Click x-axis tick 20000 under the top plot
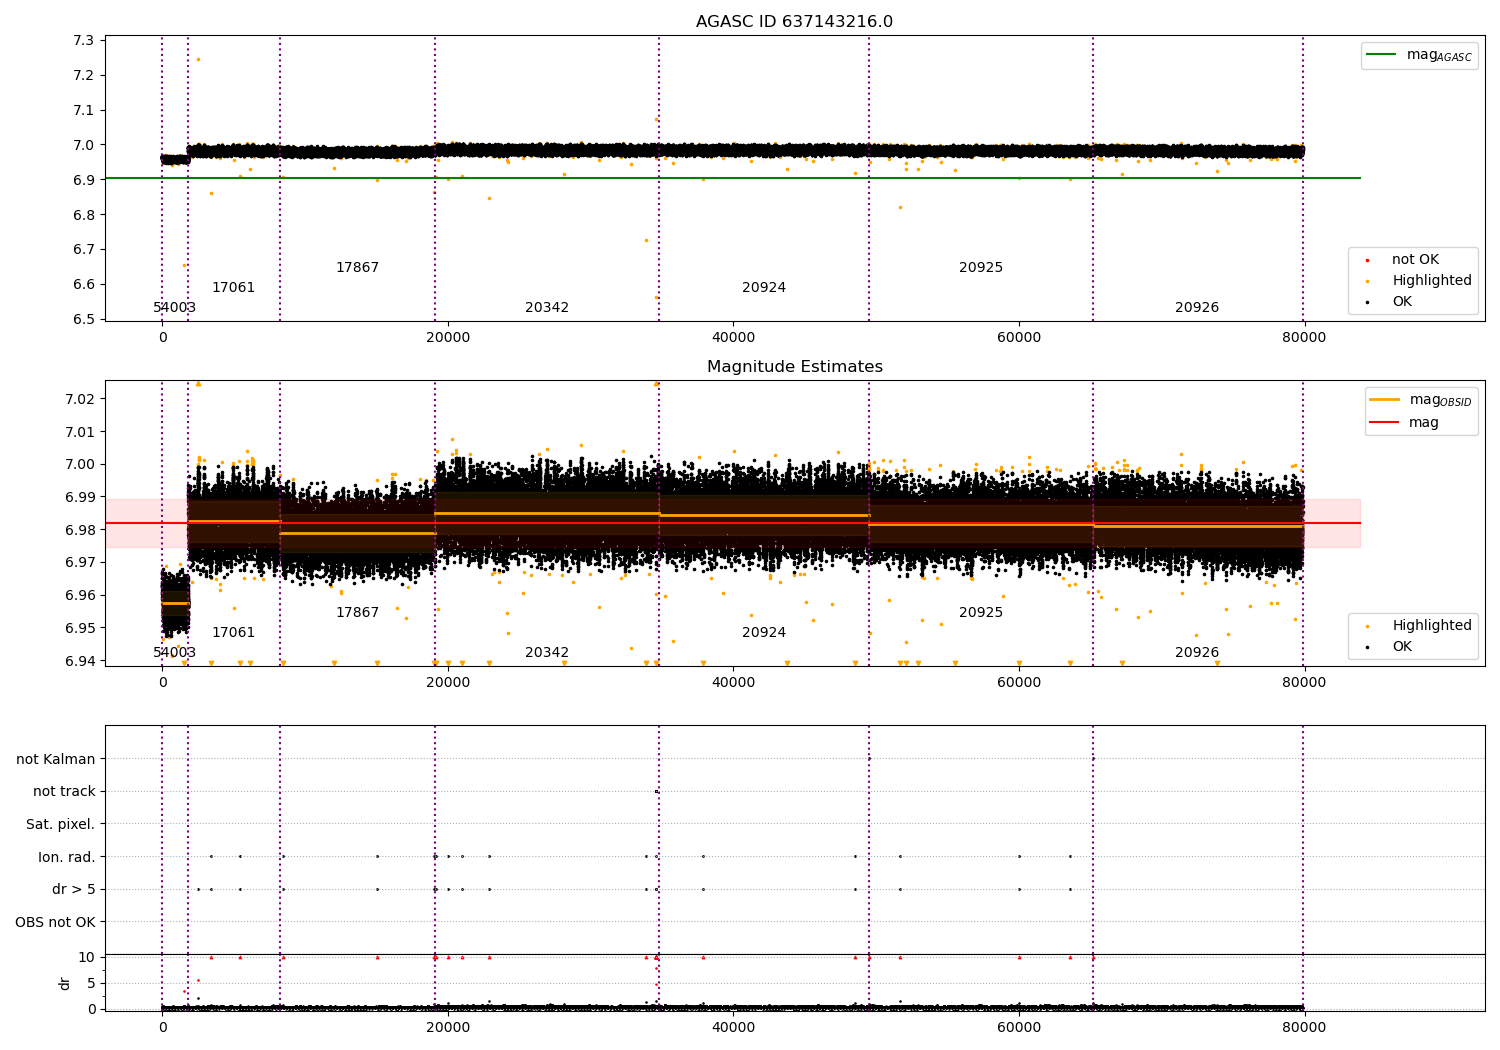 point(448,338)
